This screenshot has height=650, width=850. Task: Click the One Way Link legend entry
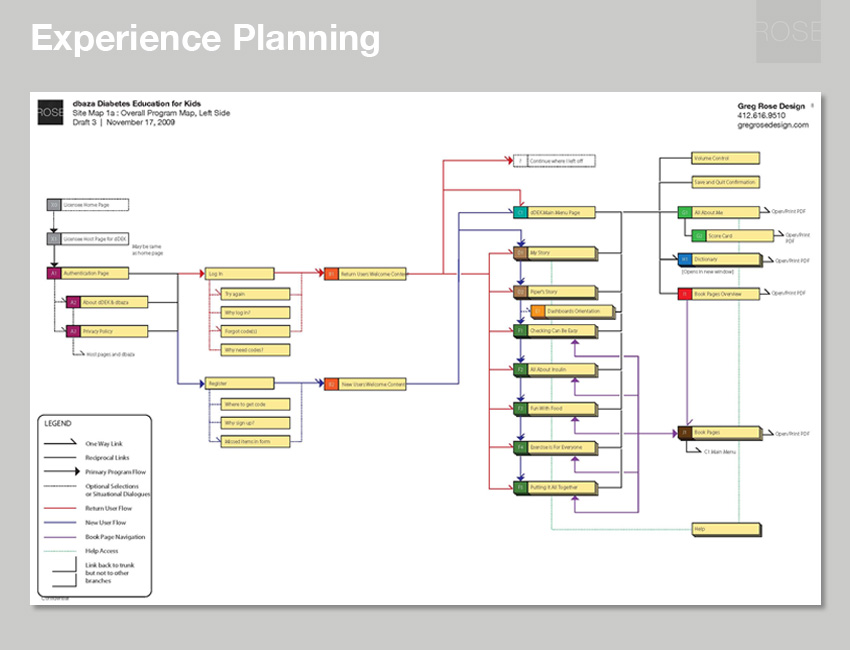[104, 443]
